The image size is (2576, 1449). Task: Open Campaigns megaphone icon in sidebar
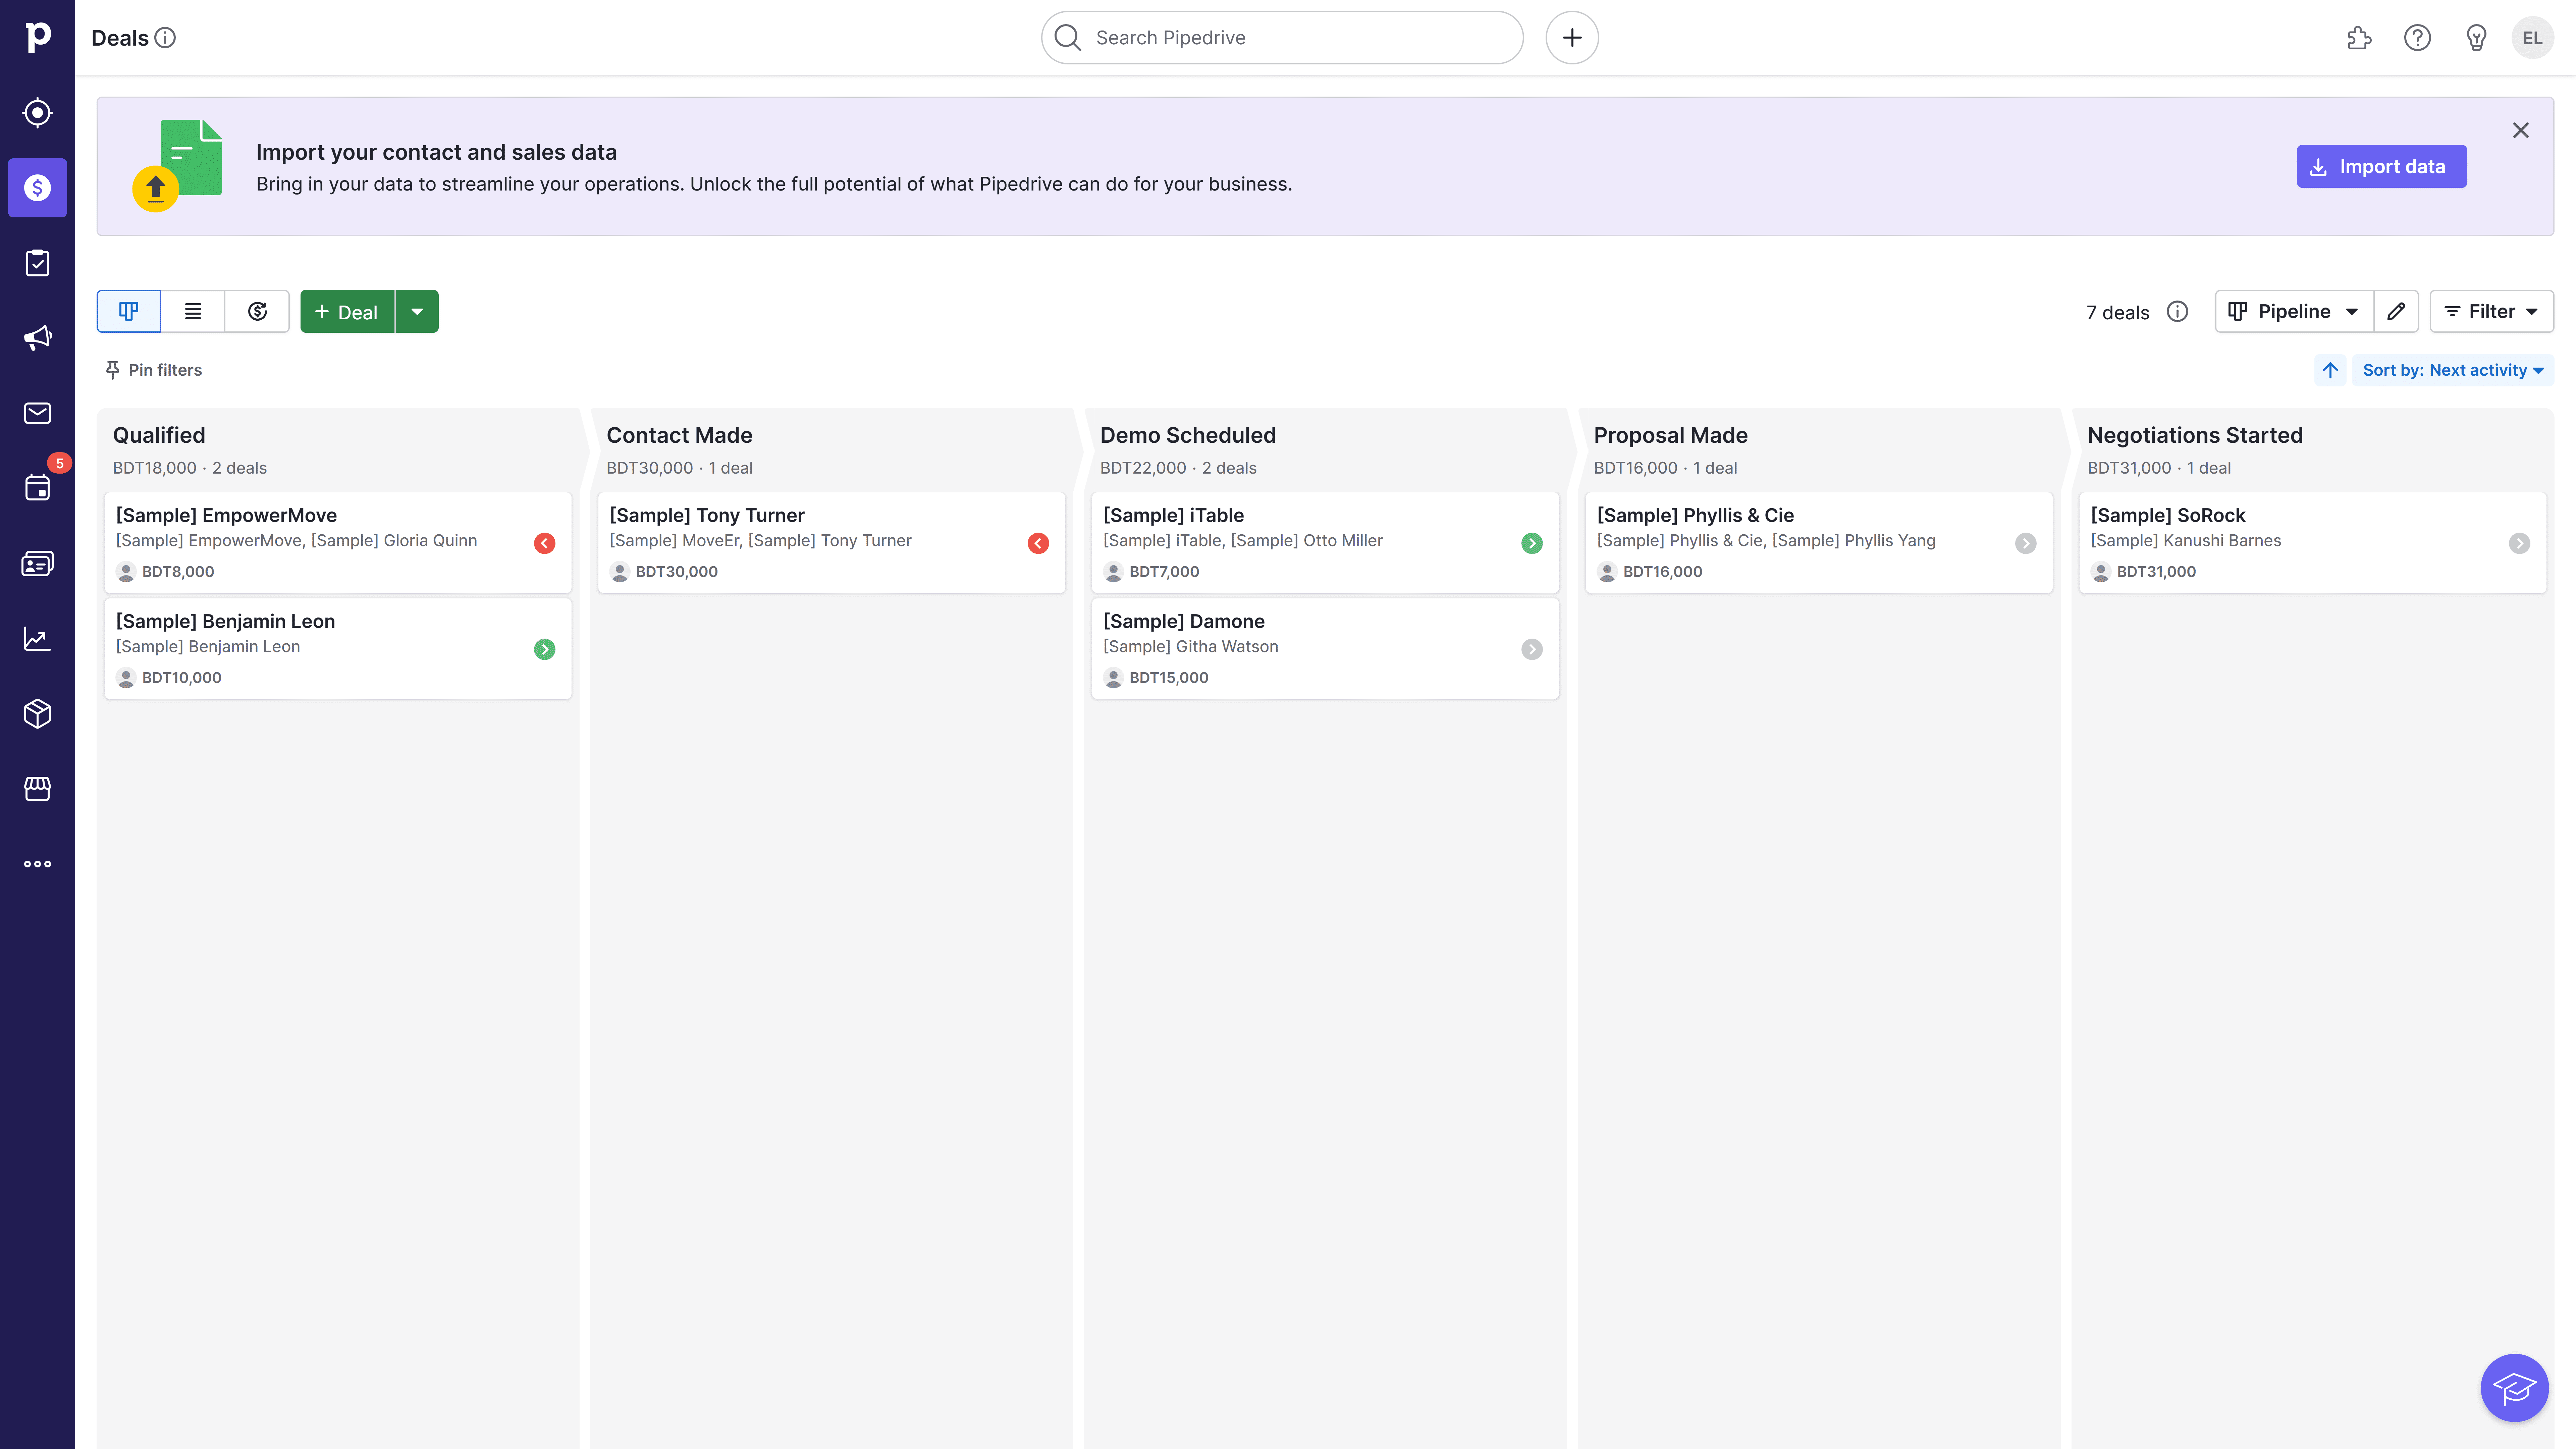point(37,338)
